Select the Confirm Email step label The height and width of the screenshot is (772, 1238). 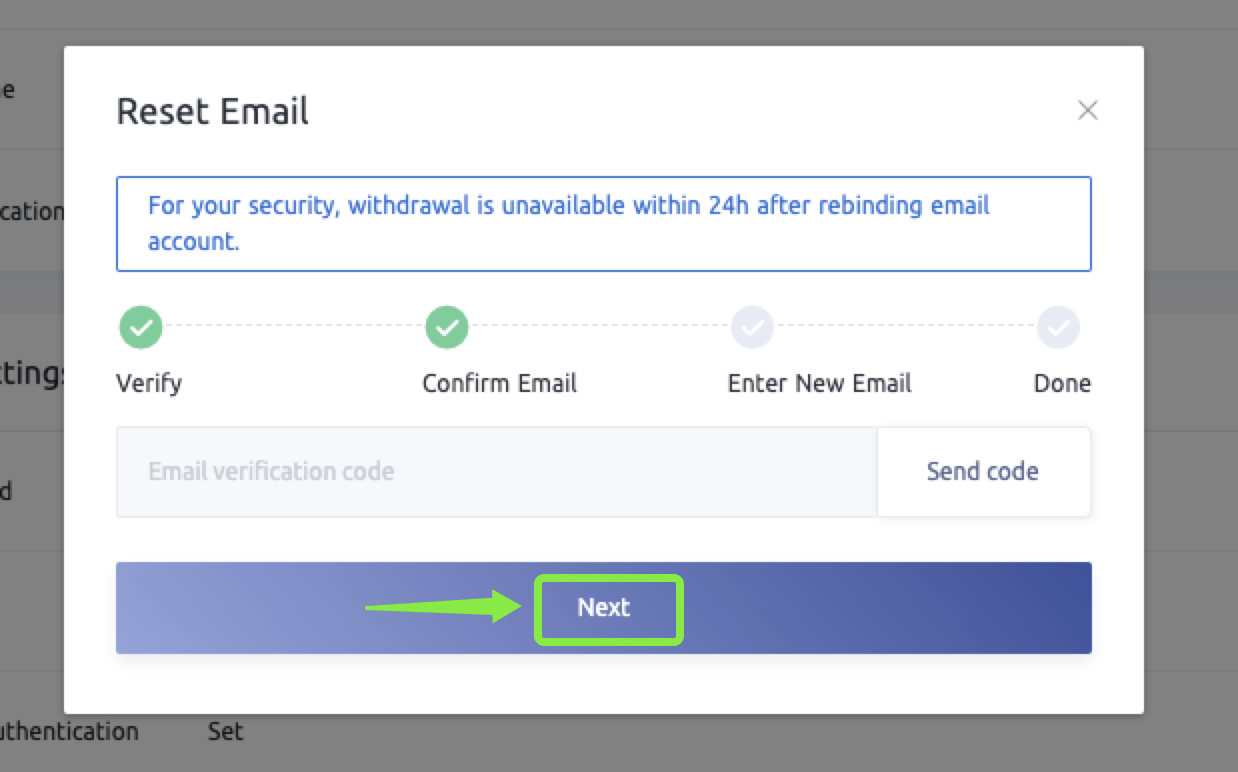(x=499, y=384)
